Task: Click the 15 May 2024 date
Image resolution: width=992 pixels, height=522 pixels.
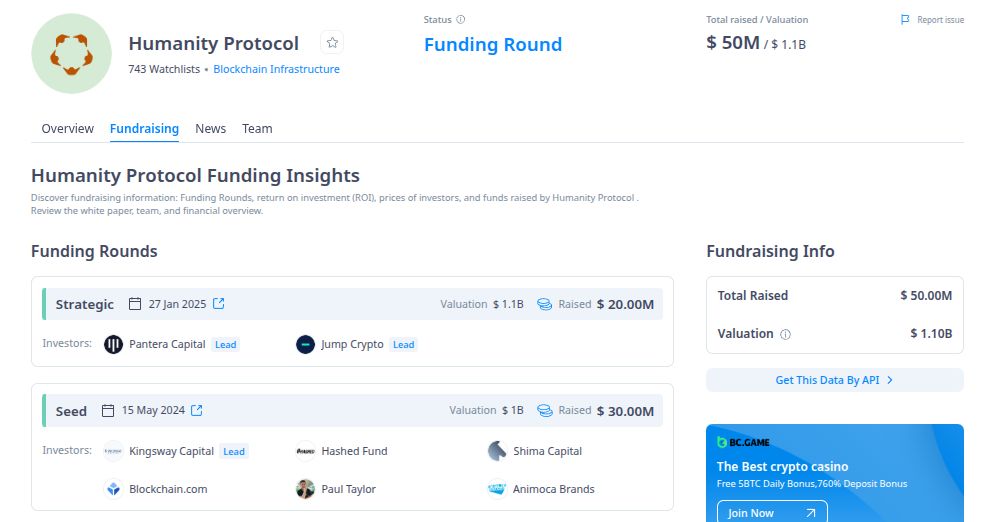Action: point(153,411)
